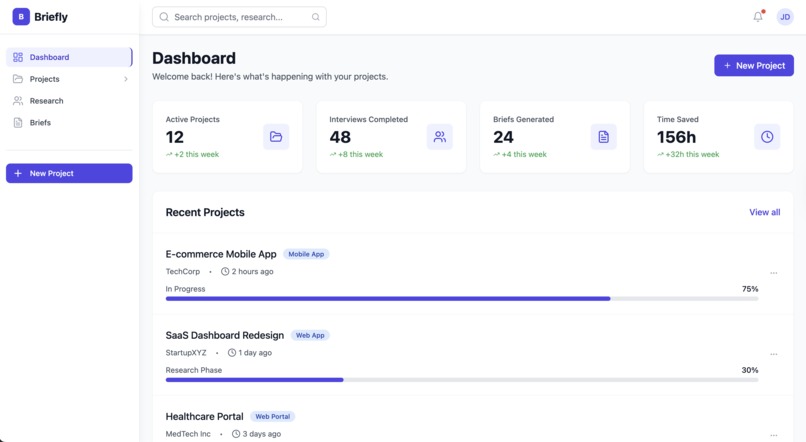Open the SaaS Dashboard Redesign project
806x442 pixels.
225,335
